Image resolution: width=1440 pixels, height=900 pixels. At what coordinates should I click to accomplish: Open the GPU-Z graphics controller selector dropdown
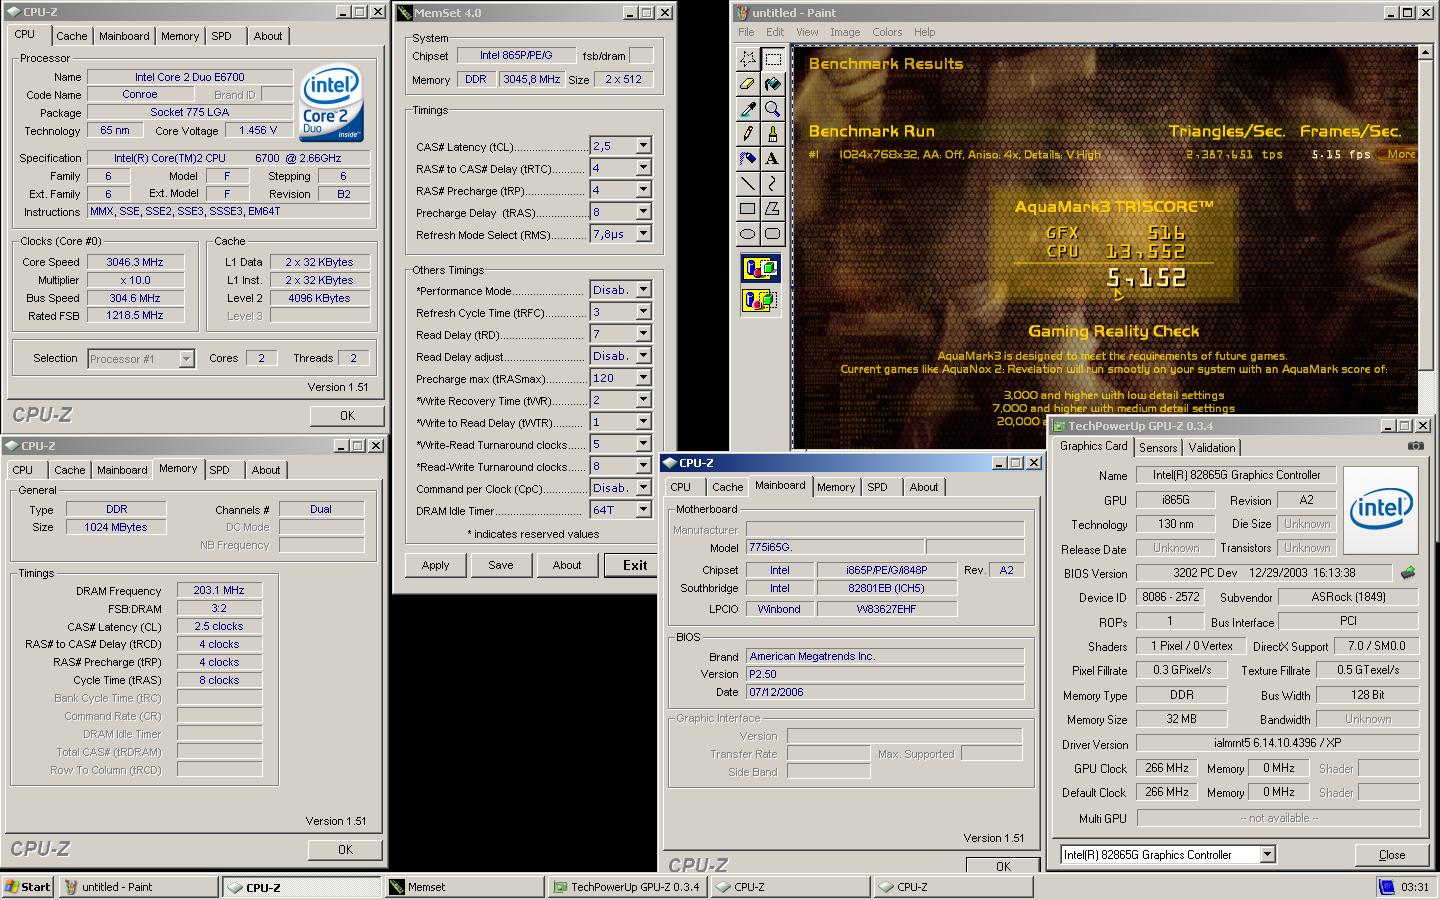[1267, 855]
